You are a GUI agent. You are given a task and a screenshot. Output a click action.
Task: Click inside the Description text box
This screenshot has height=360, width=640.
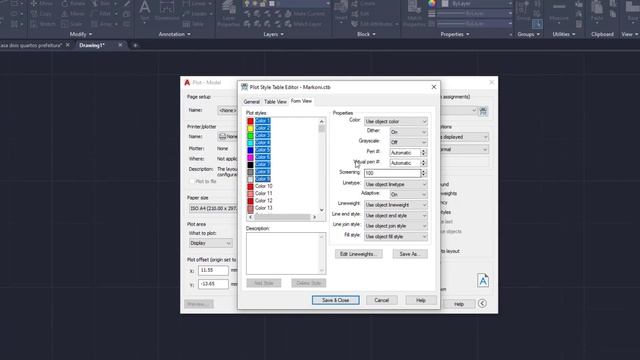286,253
